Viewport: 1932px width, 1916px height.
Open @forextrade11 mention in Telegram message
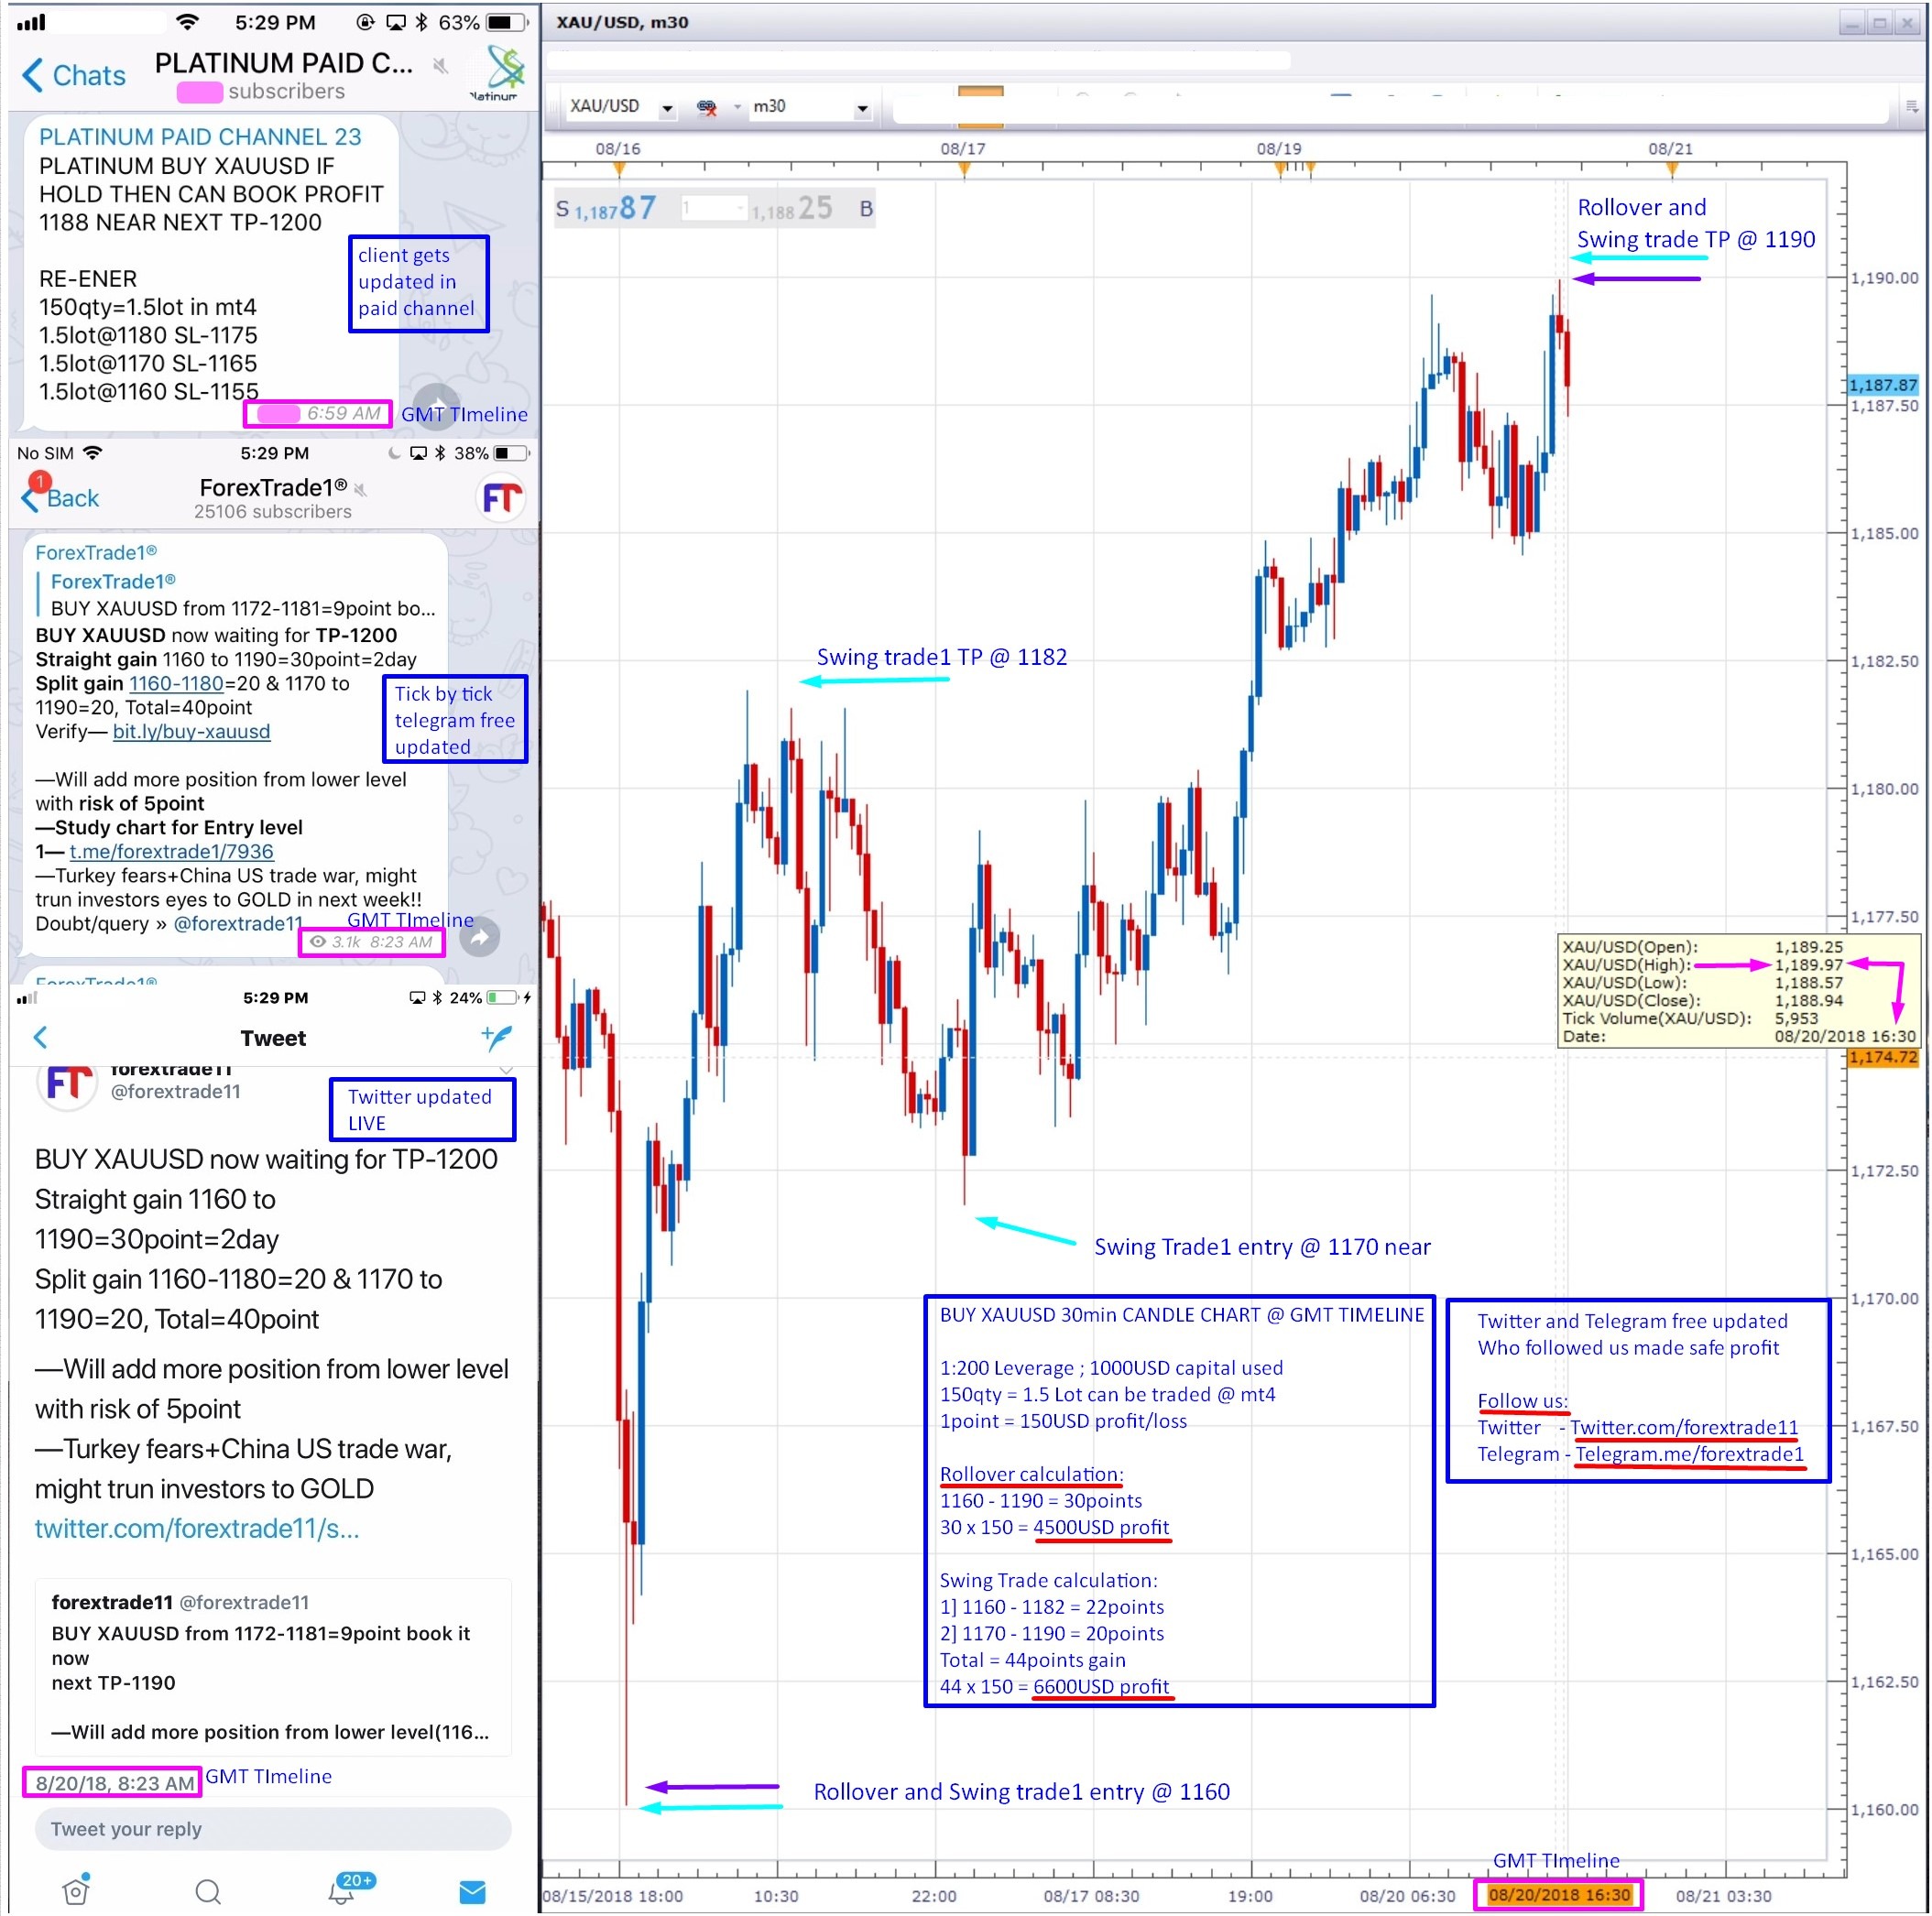tap(238, 923)
